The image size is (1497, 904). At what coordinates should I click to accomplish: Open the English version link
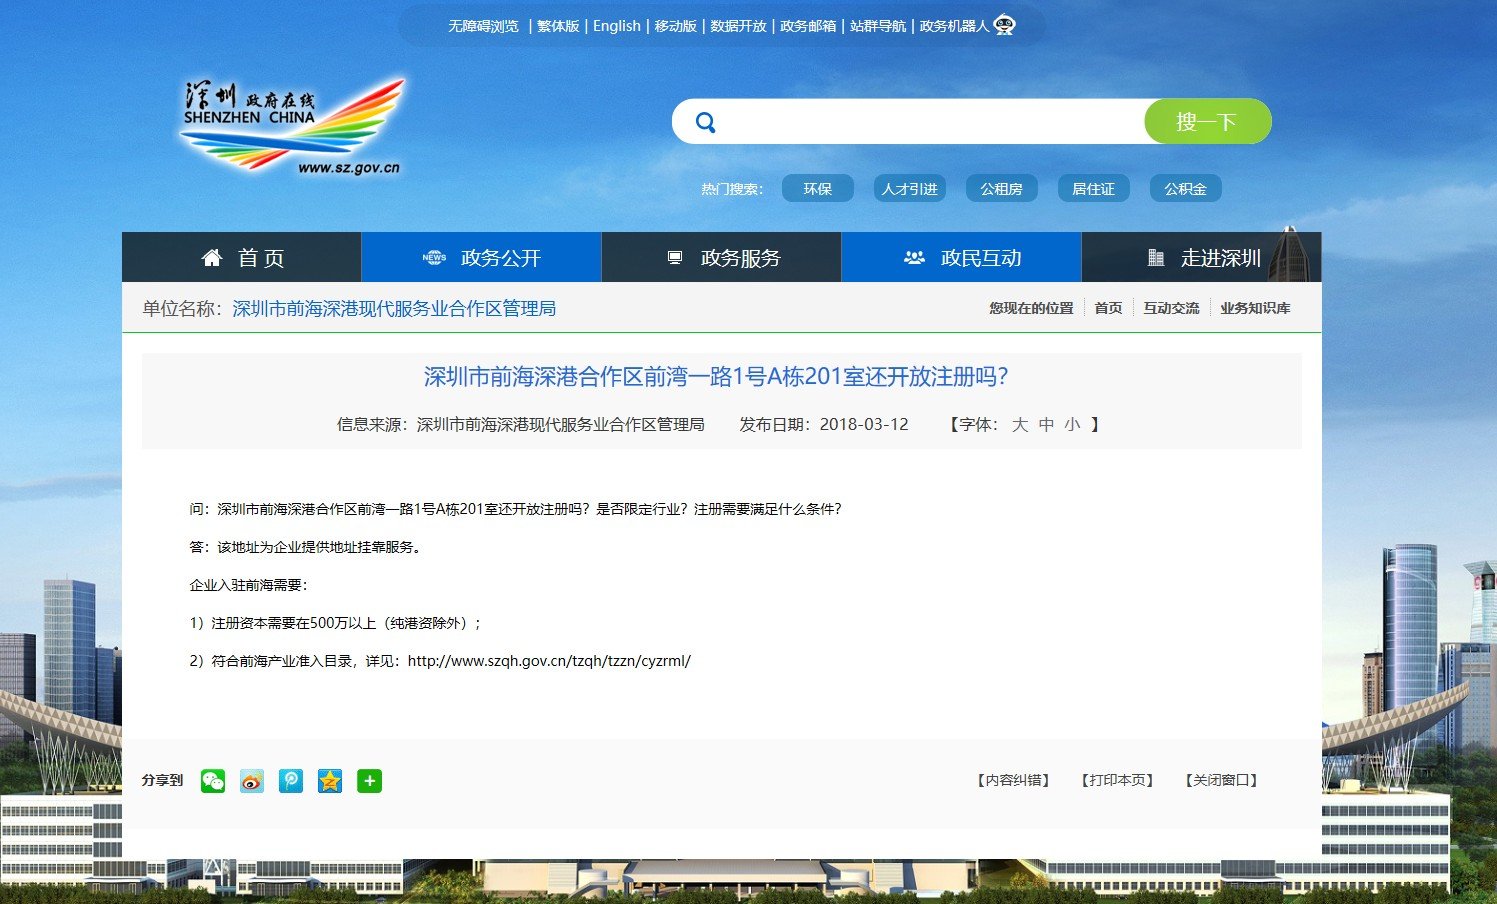tap(616, 25)
